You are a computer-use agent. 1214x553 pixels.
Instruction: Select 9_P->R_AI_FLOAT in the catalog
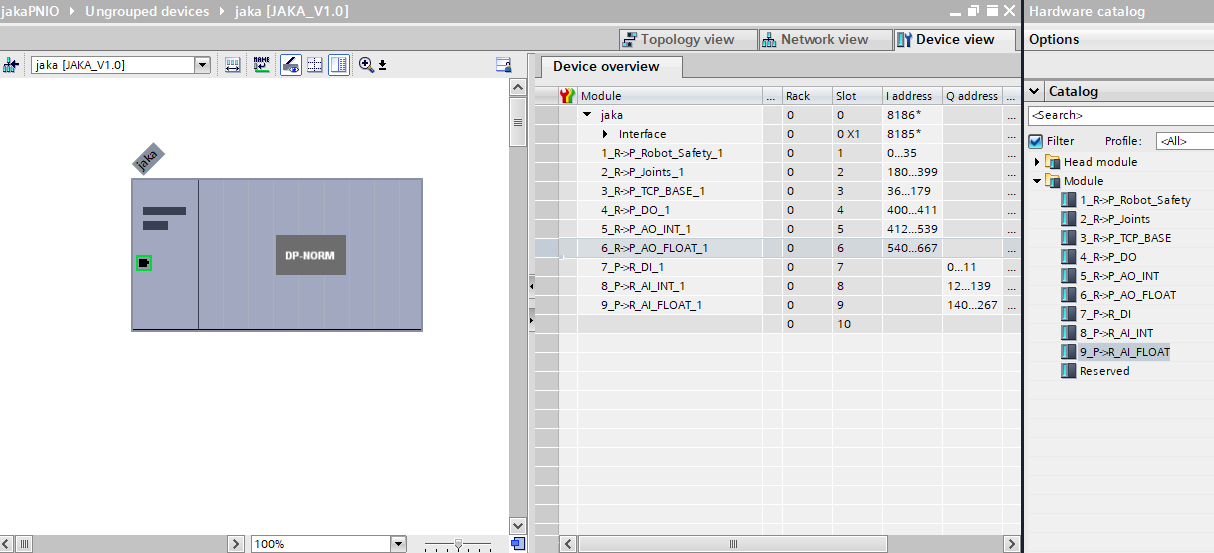pos(1124,352)
